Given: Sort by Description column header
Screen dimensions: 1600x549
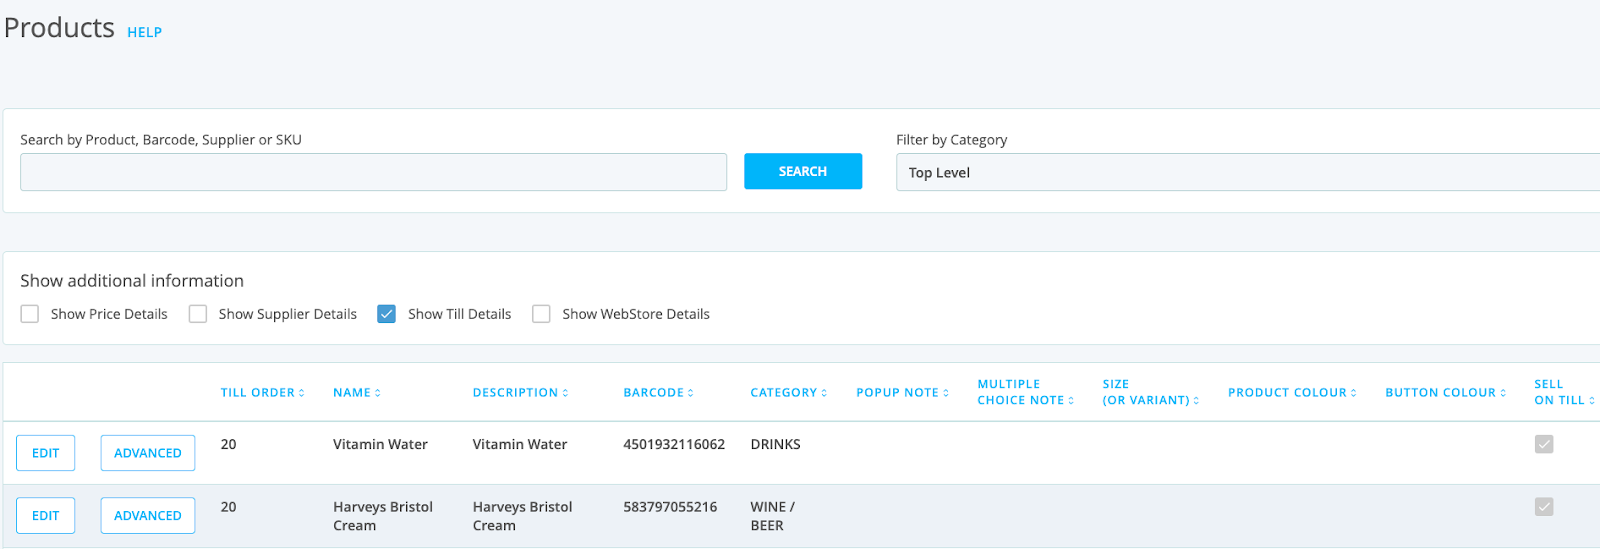Looking at the screenshot, I should point(520,393).
